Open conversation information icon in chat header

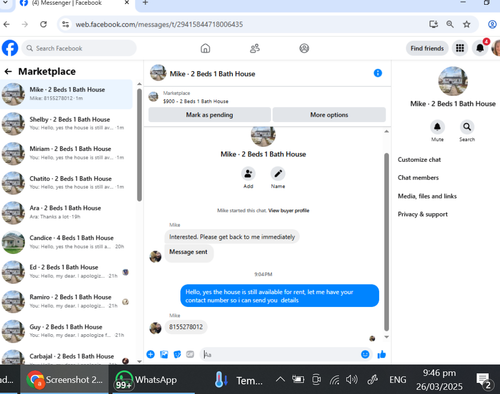coord(378,73)
